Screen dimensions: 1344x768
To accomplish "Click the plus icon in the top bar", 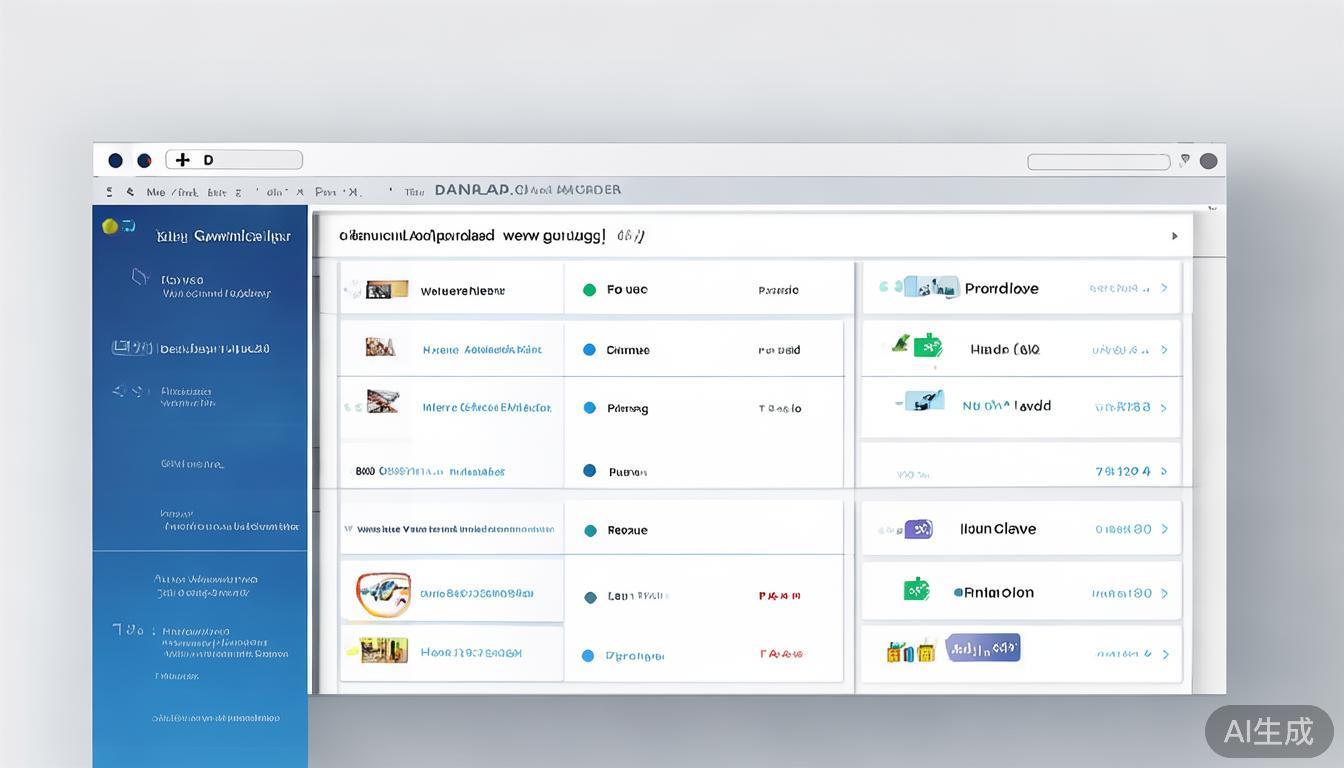I will pos(182,160).
